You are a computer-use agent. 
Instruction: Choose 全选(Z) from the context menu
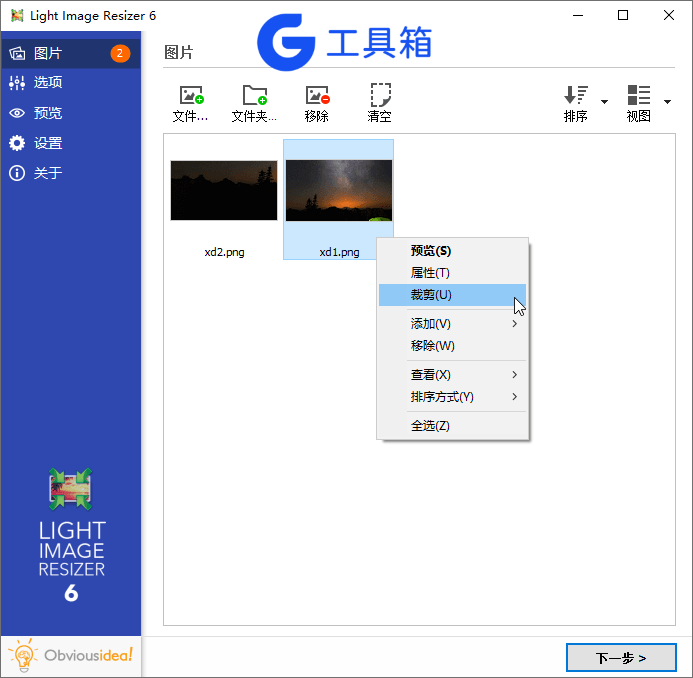tap(453, 426)
